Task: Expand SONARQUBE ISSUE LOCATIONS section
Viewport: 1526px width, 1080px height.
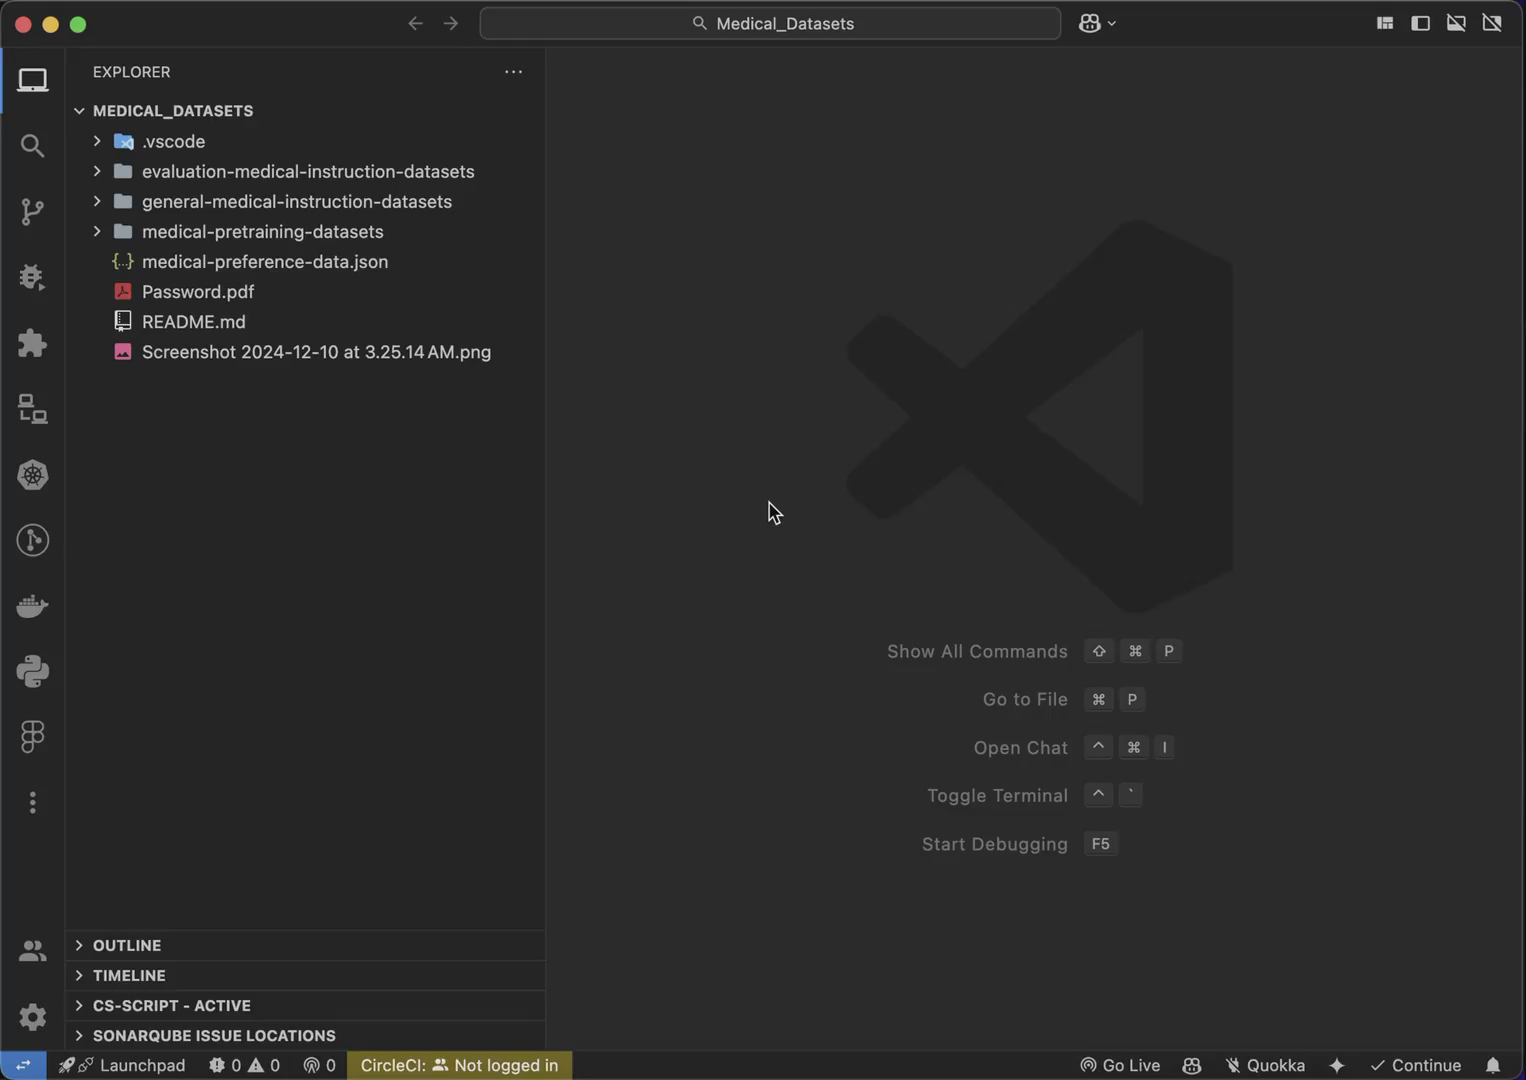Action: pos(305,1035)
